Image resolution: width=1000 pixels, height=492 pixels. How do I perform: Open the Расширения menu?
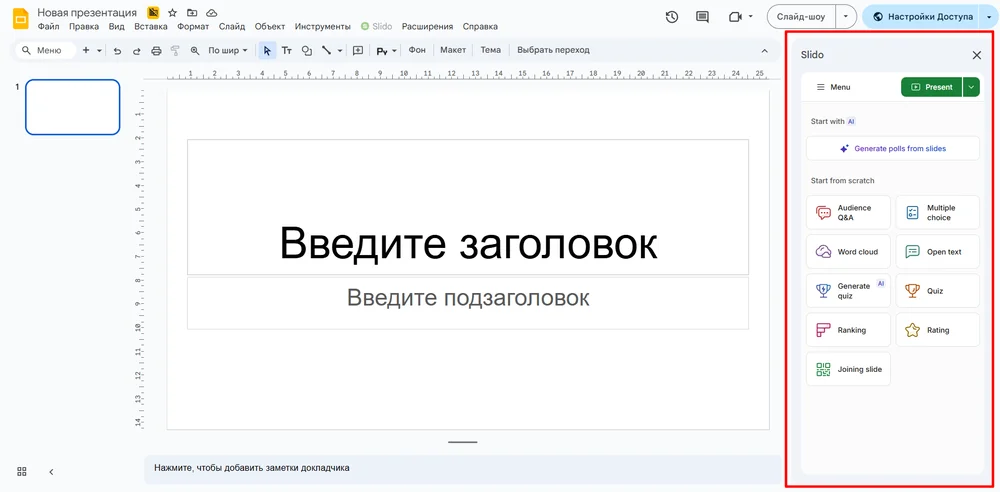(x=427, y=27)
